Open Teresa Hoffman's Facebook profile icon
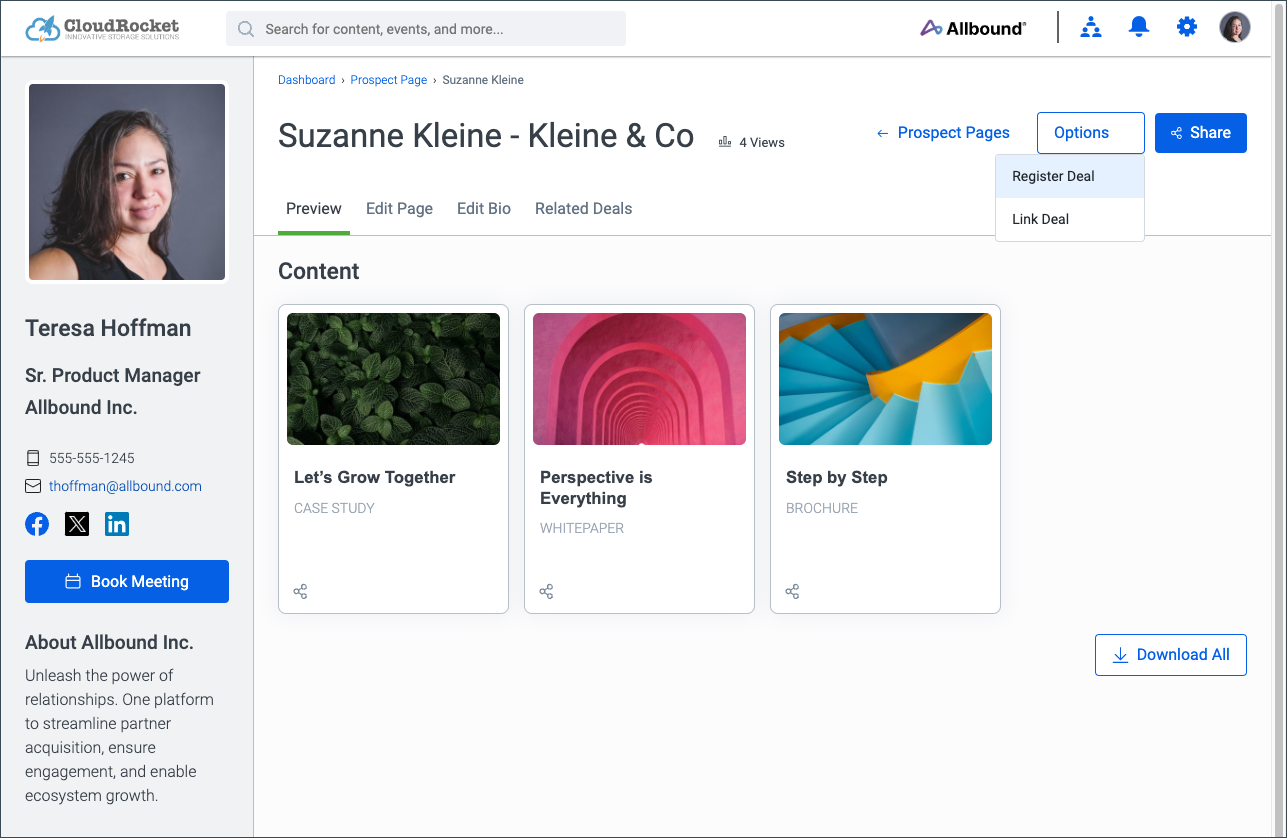This screenshot has width=1287, height=838. pyautogui.click(x=37, y=524)
